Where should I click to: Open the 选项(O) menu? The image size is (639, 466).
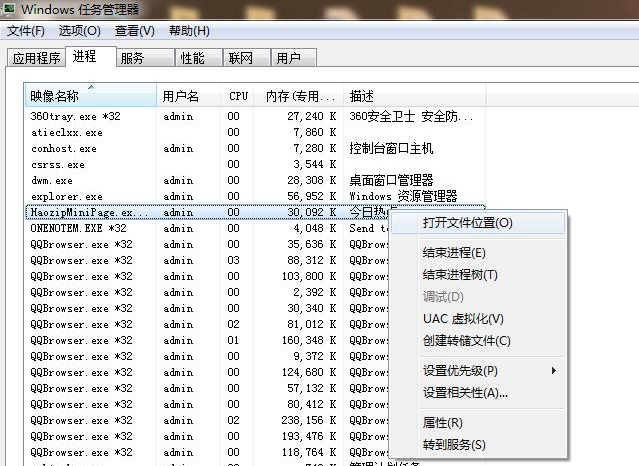pyautogui.click(x=79, y=31)
